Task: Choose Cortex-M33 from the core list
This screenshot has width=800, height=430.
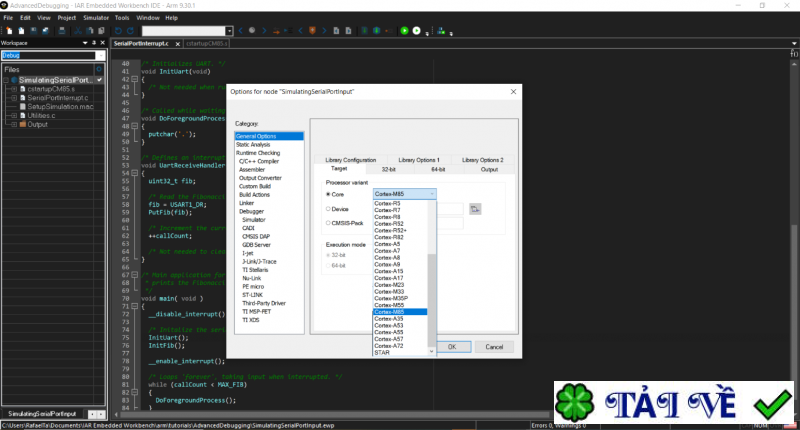Action: click(390, 291)
